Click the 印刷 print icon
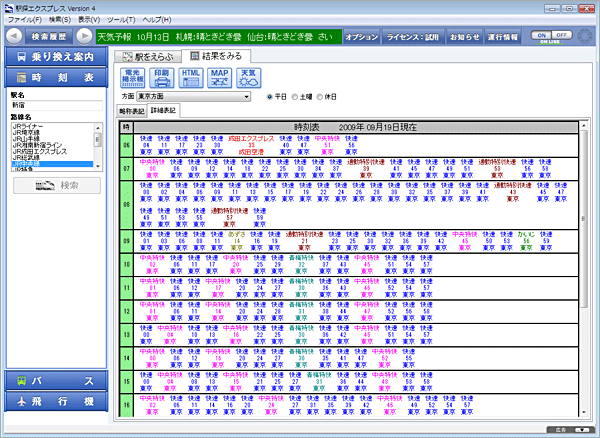The height and width of the screenshot is (438, 600). (x=162, y=77)
